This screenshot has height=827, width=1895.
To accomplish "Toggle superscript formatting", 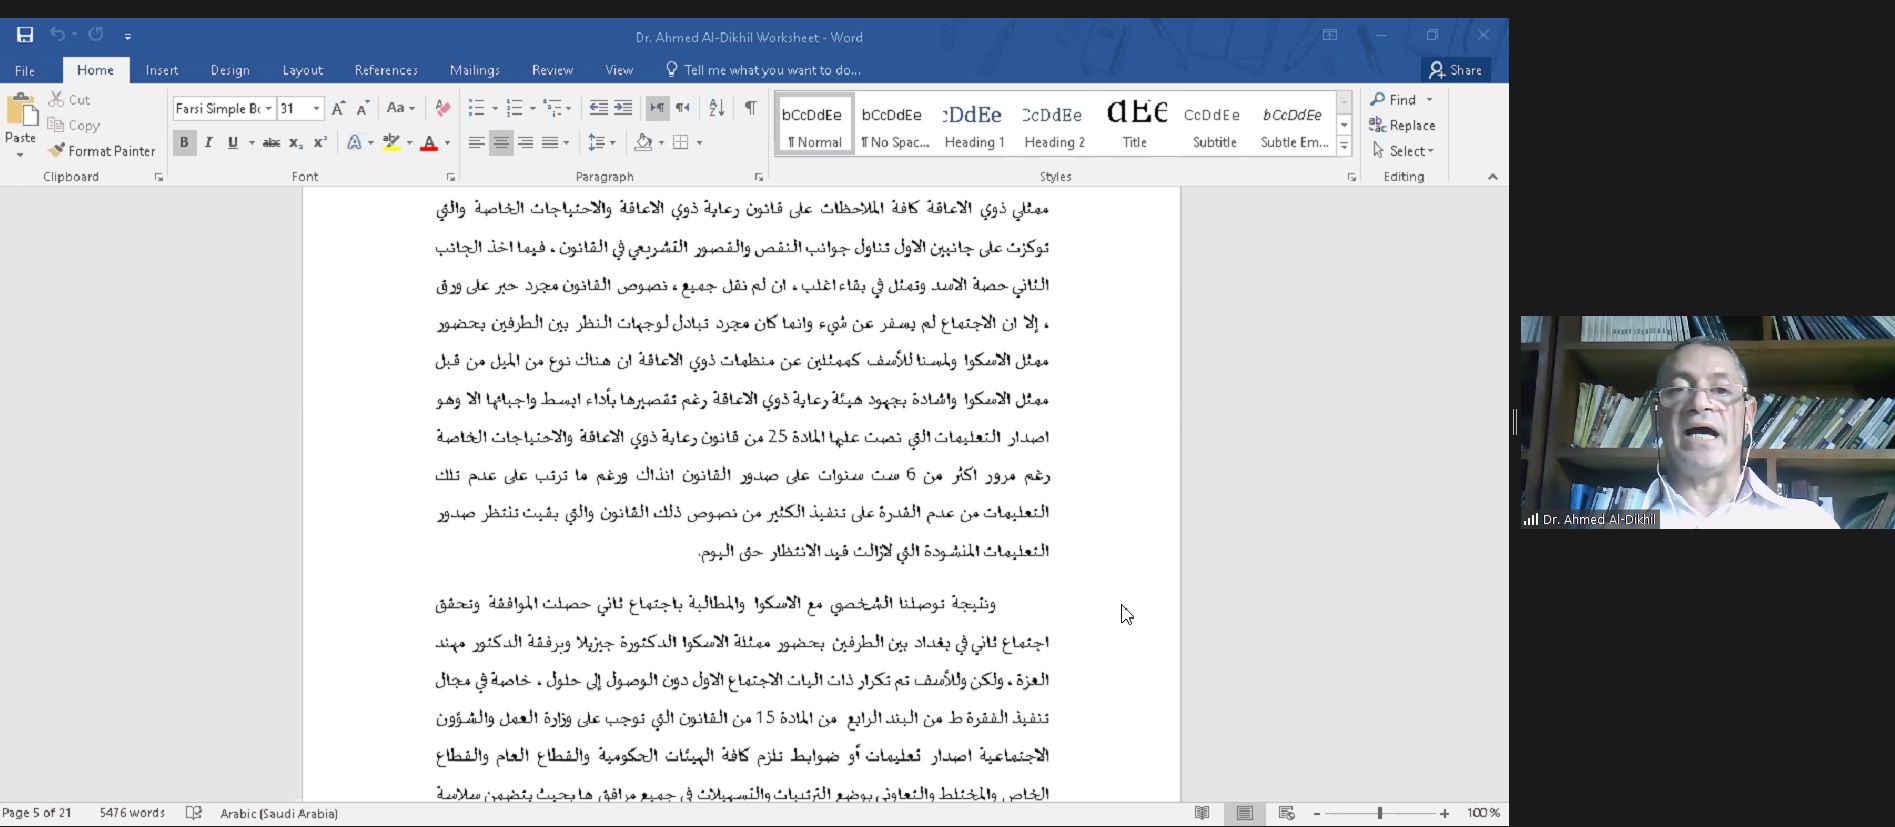I will [320, 143].
